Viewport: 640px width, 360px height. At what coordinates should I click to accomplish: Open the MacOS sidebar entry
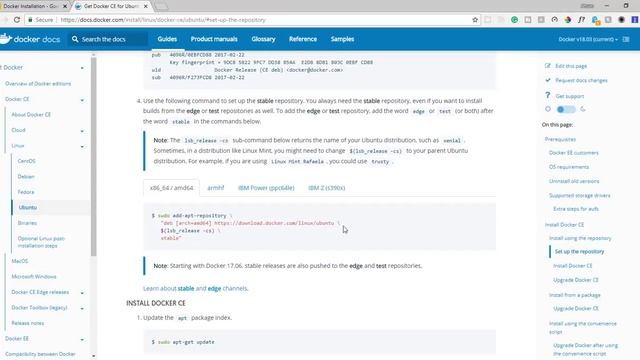click(20, 261)
